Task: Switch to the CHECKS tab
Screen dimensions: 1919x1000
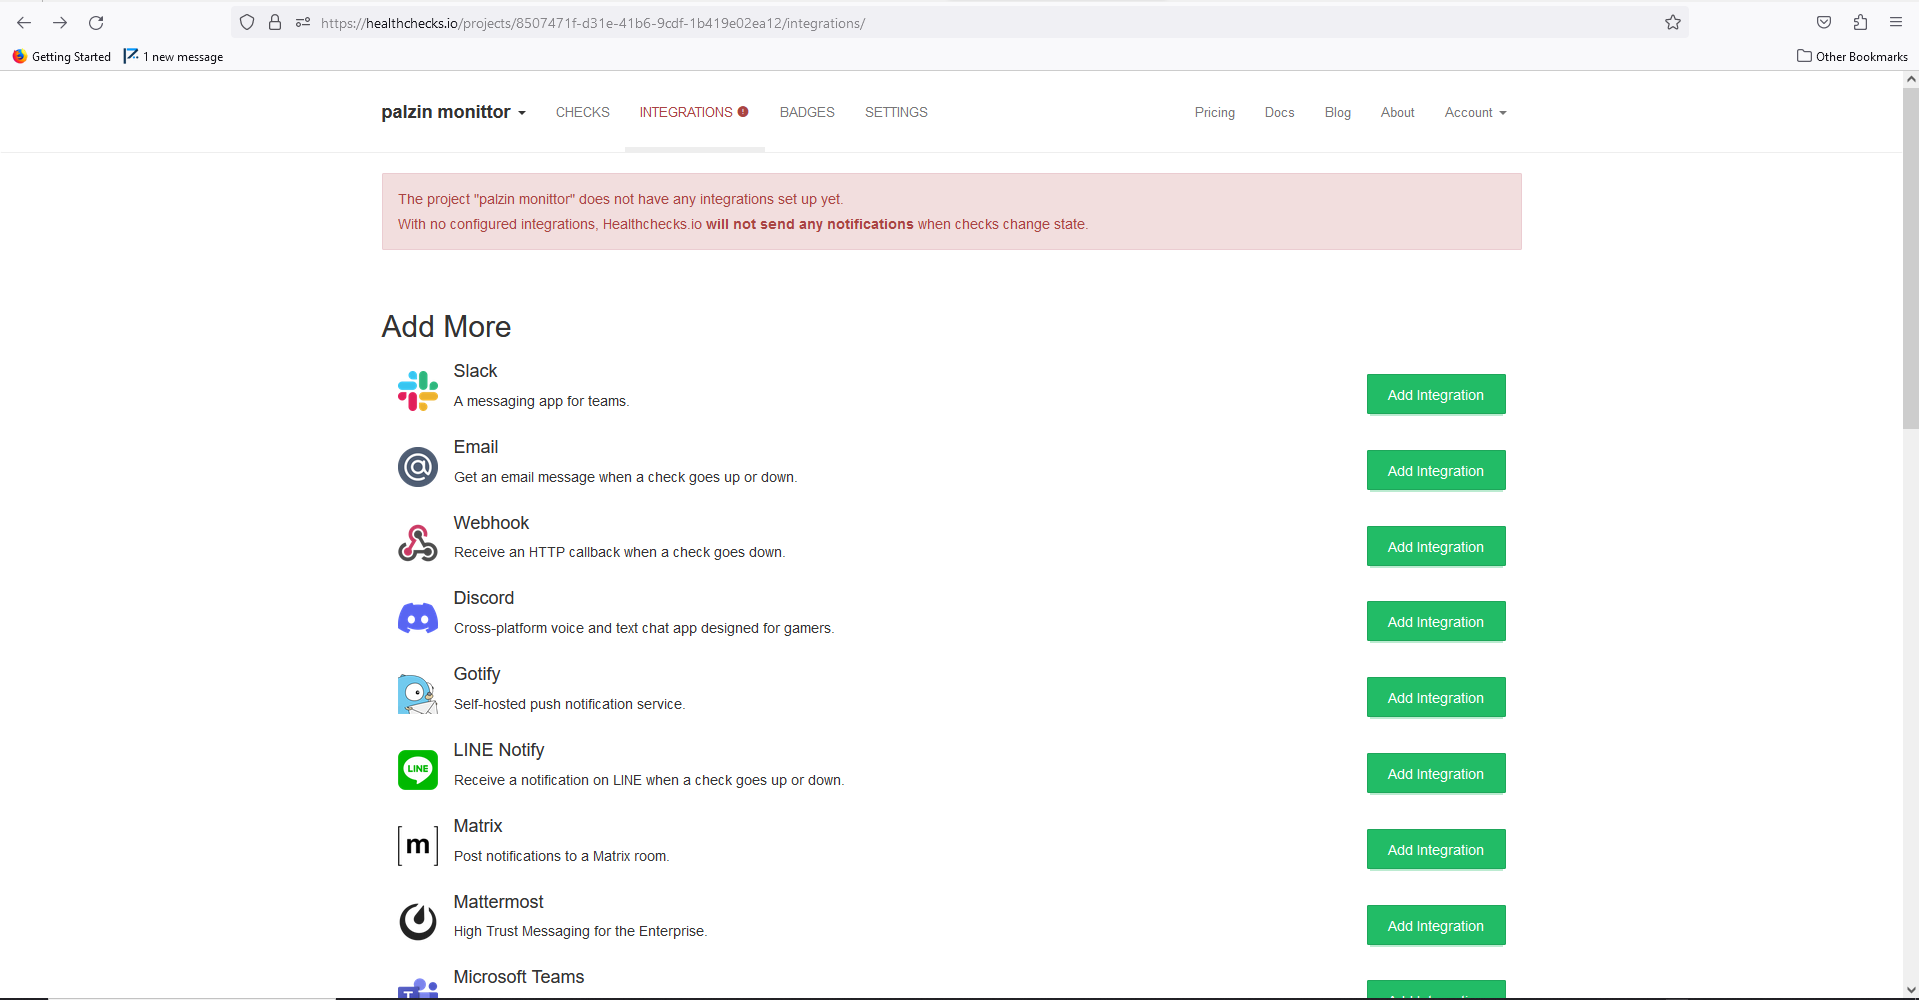Action: pyautogui.click(x=583, y=112)
